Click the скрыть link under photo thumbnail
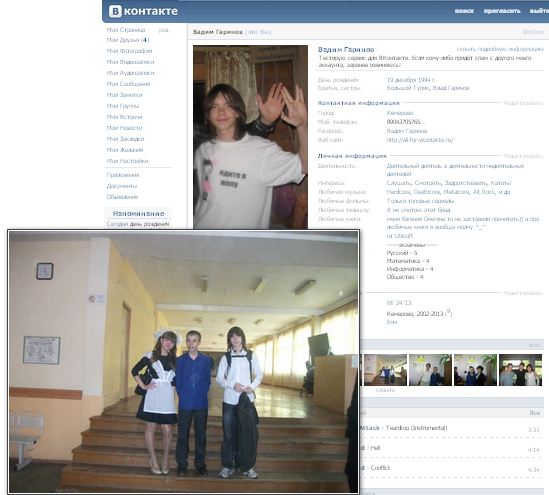The width and height of the screenshot is (549, 495). tap(385, 390)
